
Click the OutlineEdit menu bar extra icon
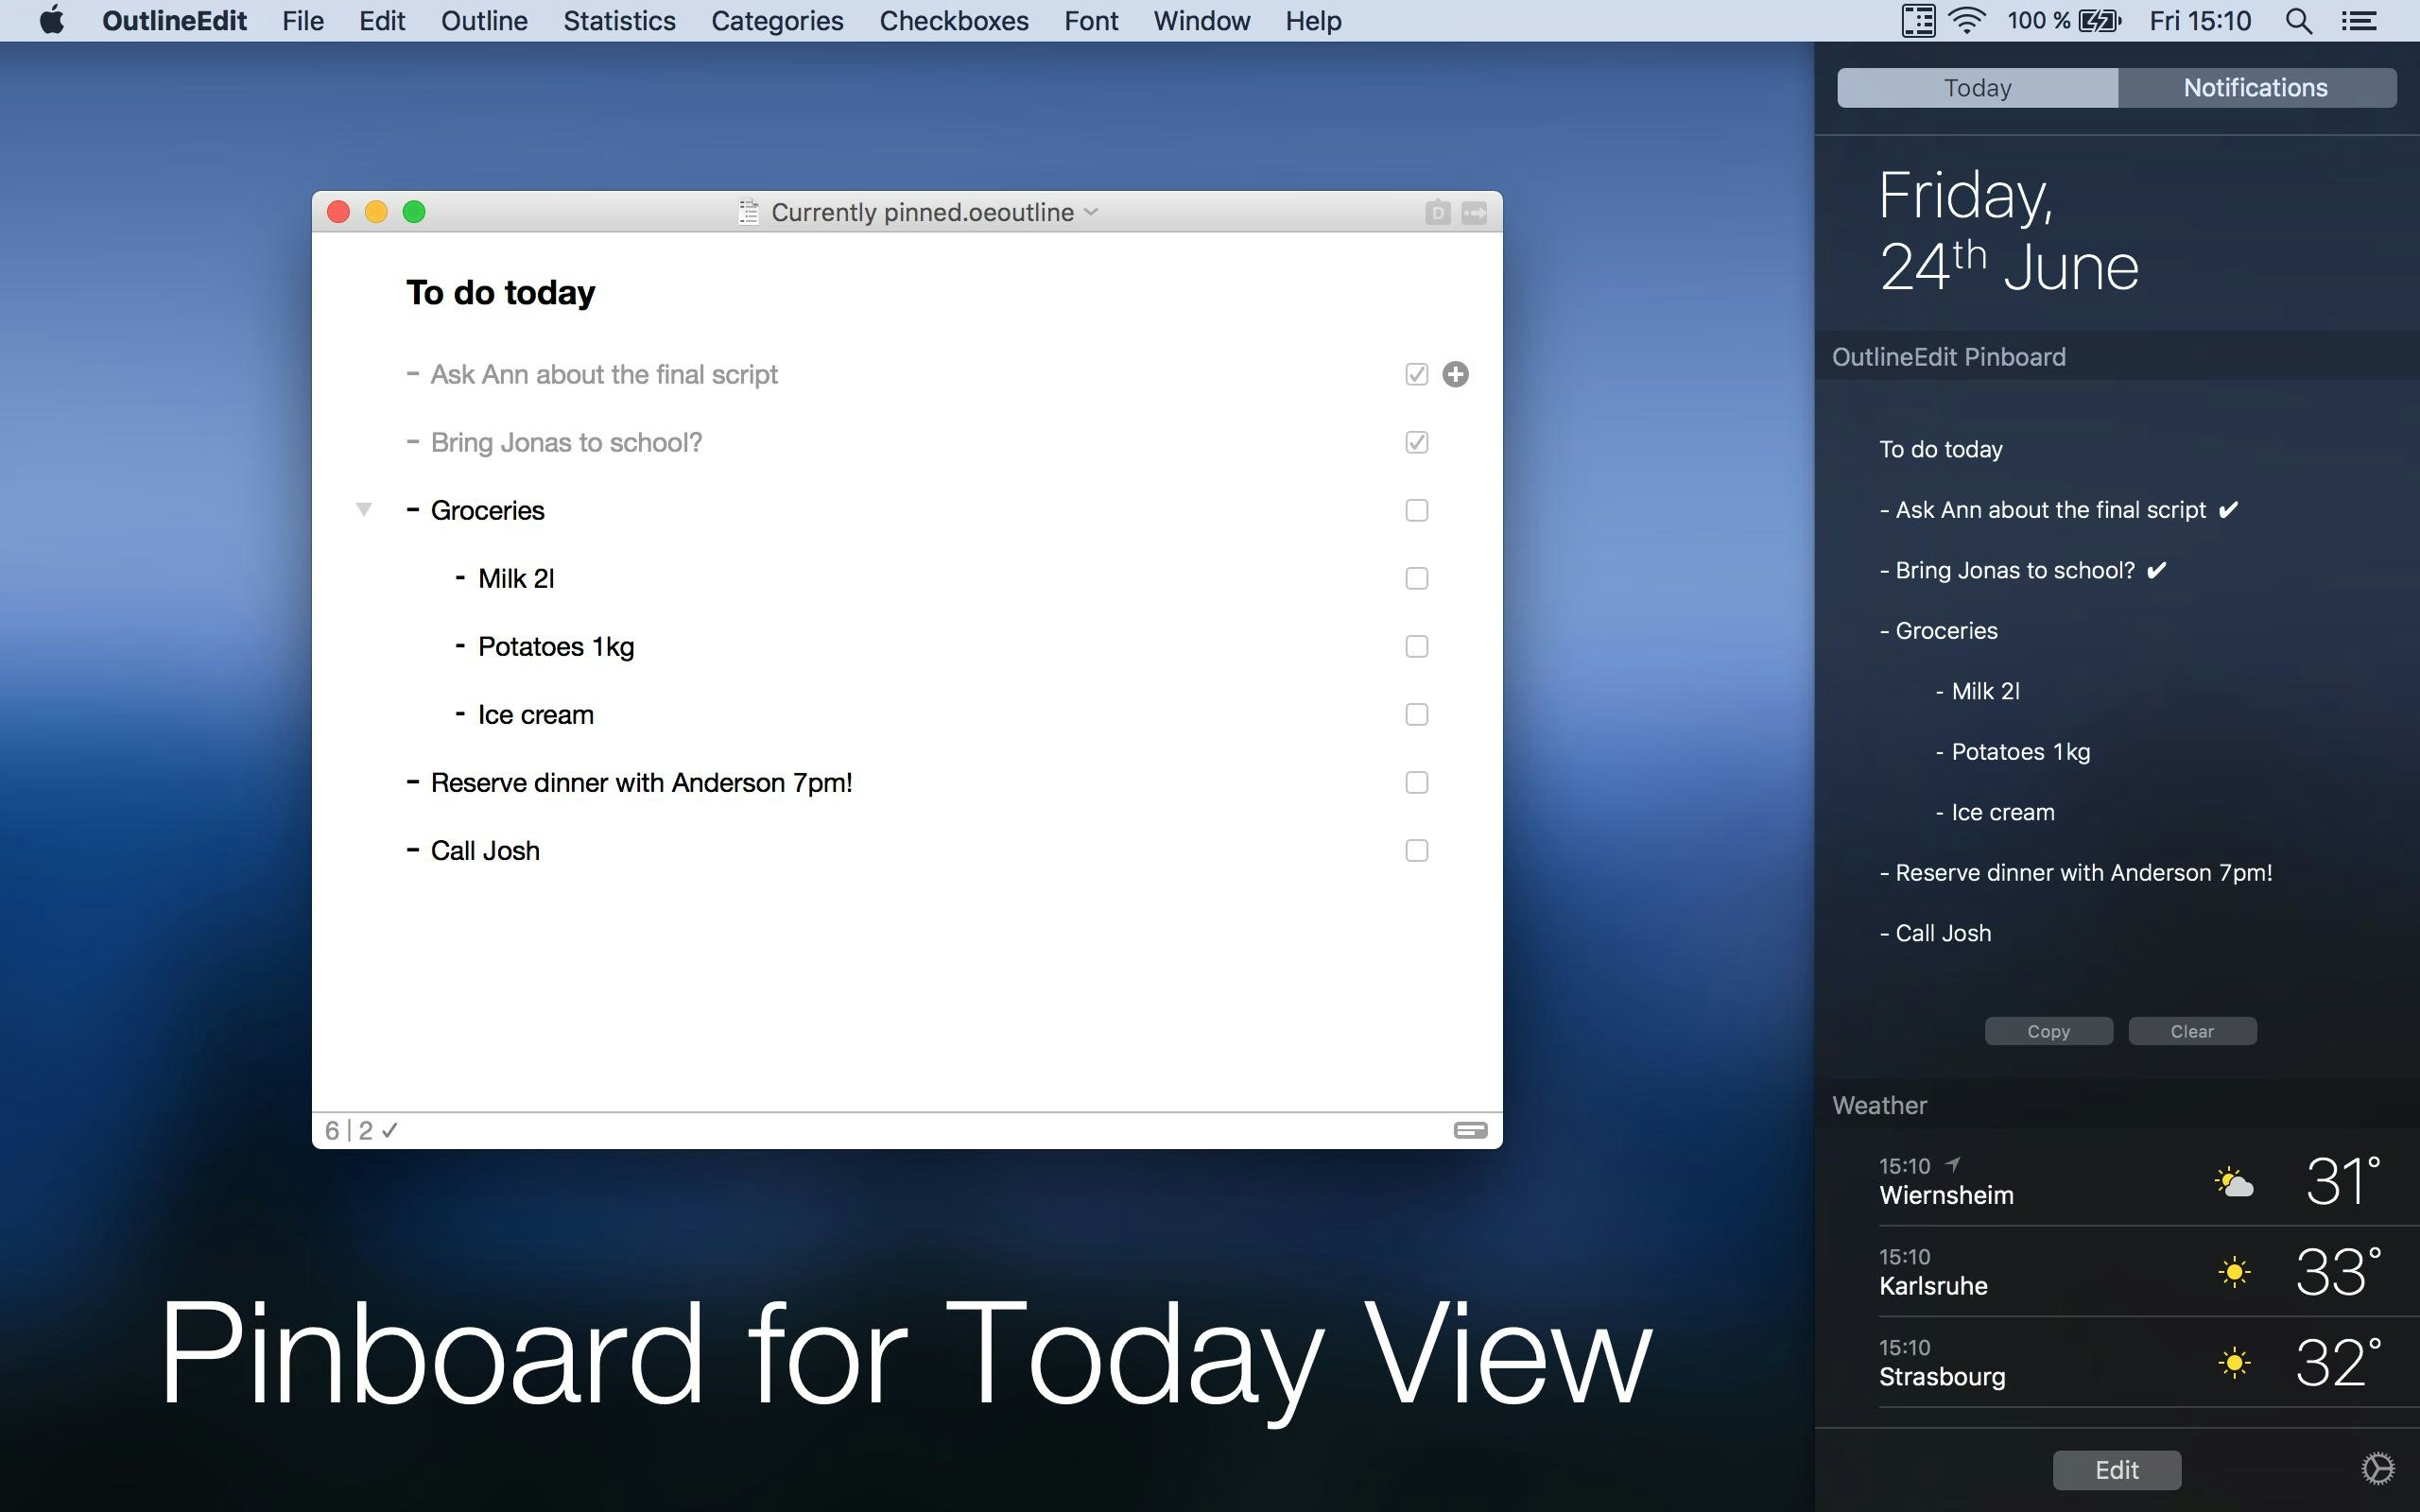pos(1917,21)
